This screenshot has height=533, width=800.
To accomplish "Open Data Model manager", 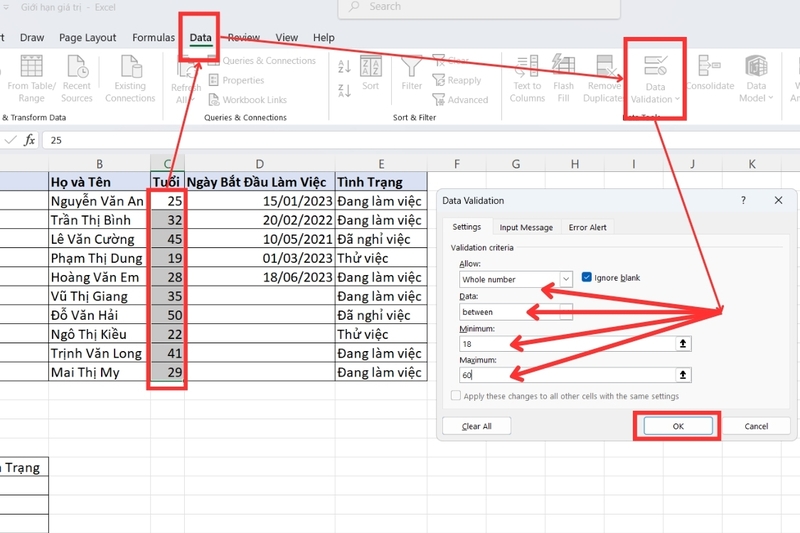I will tap(756, 79).
